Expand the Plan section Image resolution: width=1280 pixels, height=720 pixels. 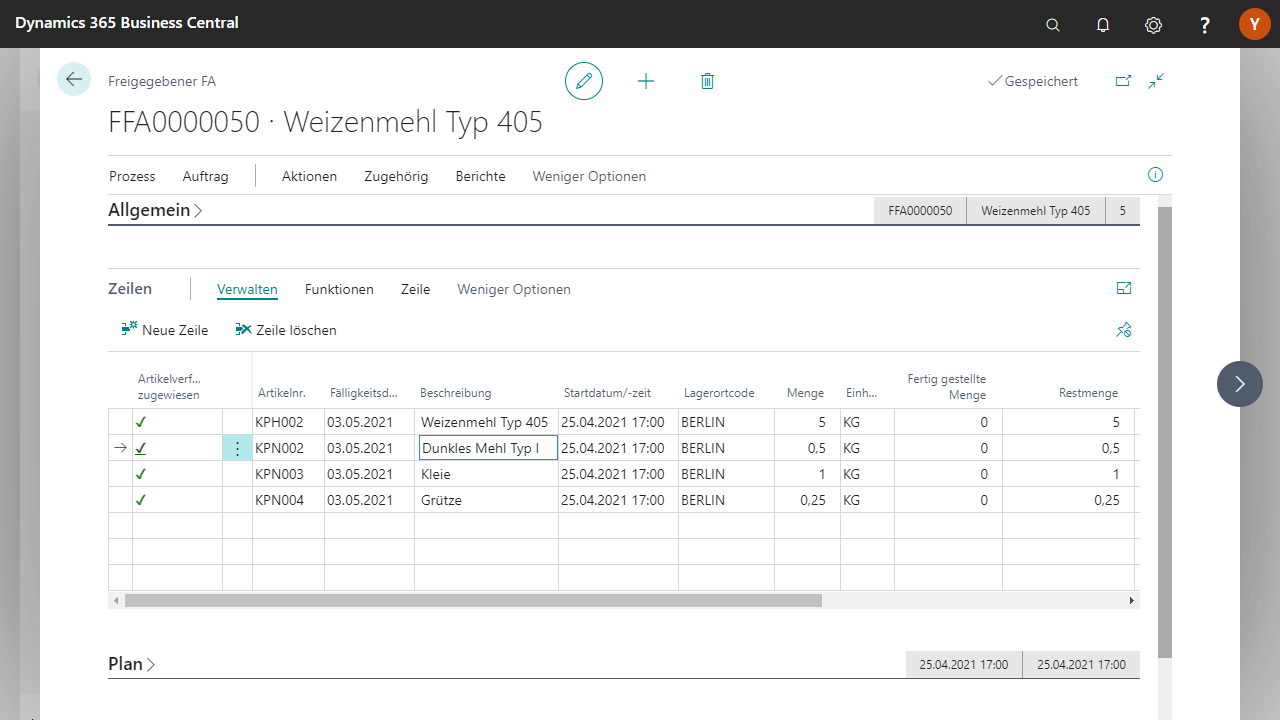(131, 664)
